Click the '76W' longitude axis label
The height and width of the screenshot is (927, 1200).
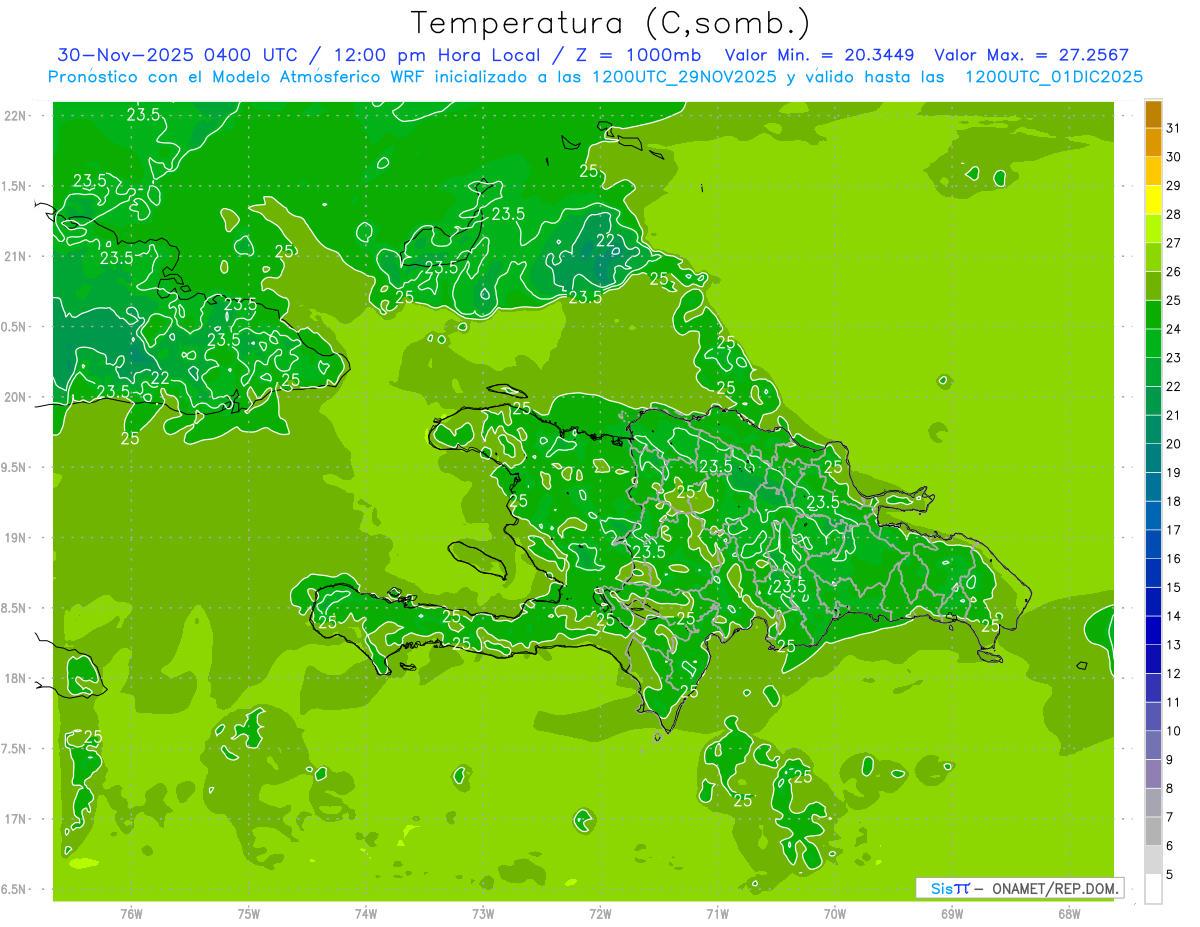[x=131, y=914]
